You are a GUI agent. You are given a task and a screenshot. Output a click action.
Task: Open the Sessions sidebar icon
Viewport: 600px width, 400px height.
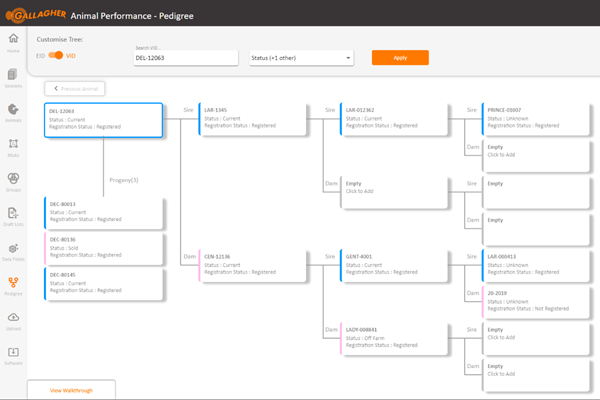(x=13, y=77)
